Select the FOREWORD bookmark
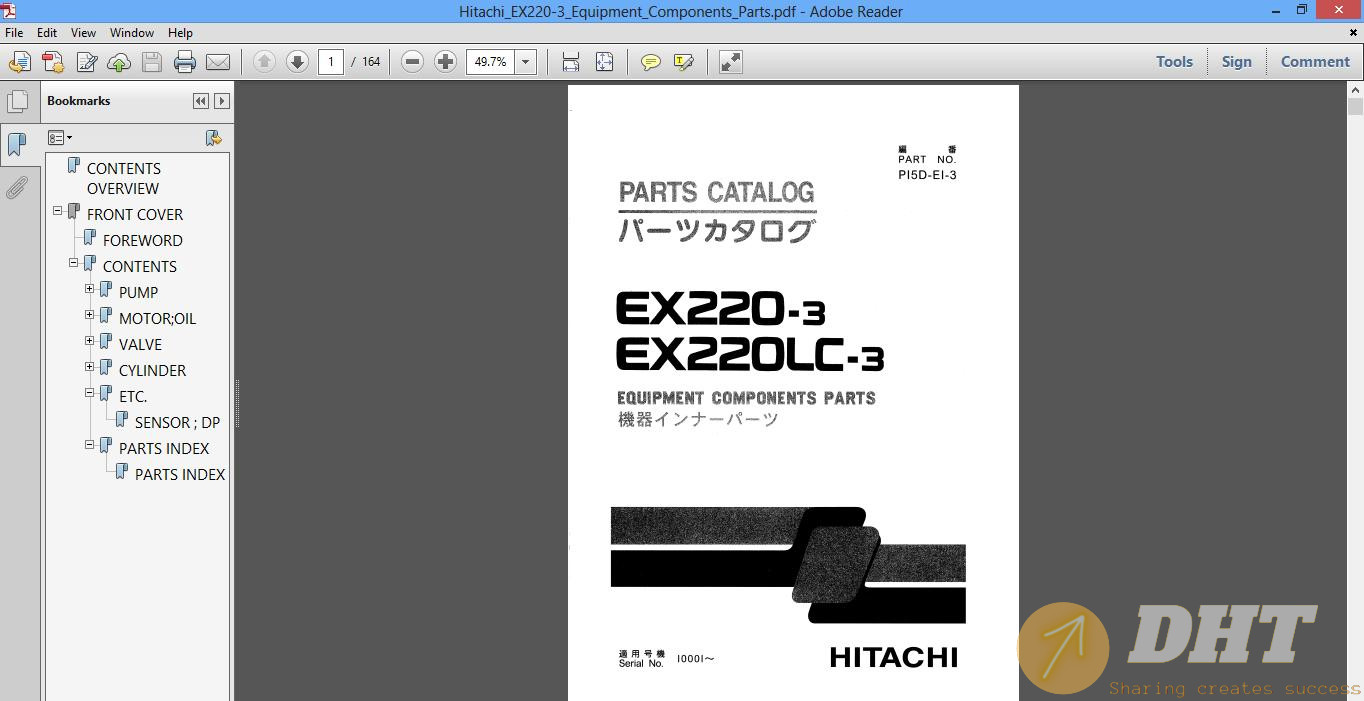 pos(142,240)
